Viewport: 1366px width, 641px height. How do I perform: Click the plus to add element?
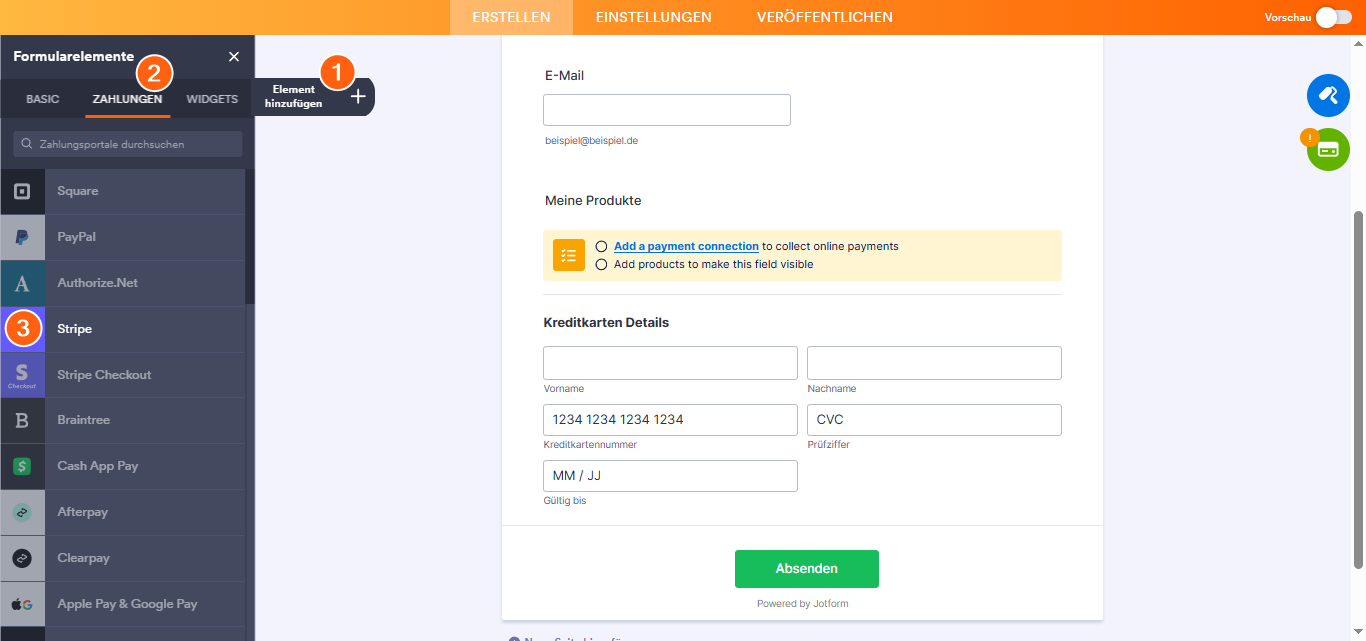(x=358, y=97)
